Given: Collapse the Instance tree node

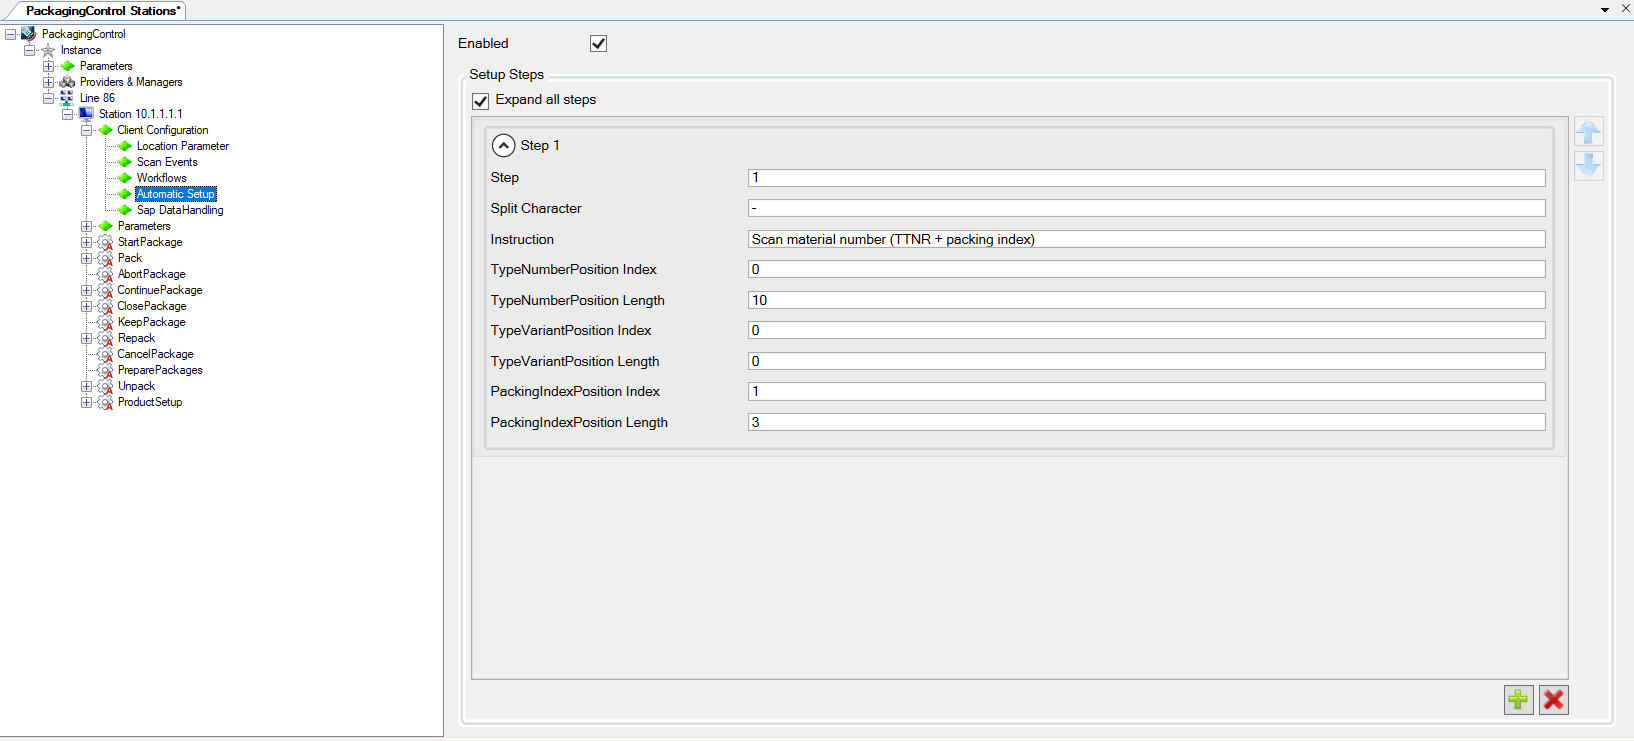Looking at the screenshot, I should [x=29, y=50].
